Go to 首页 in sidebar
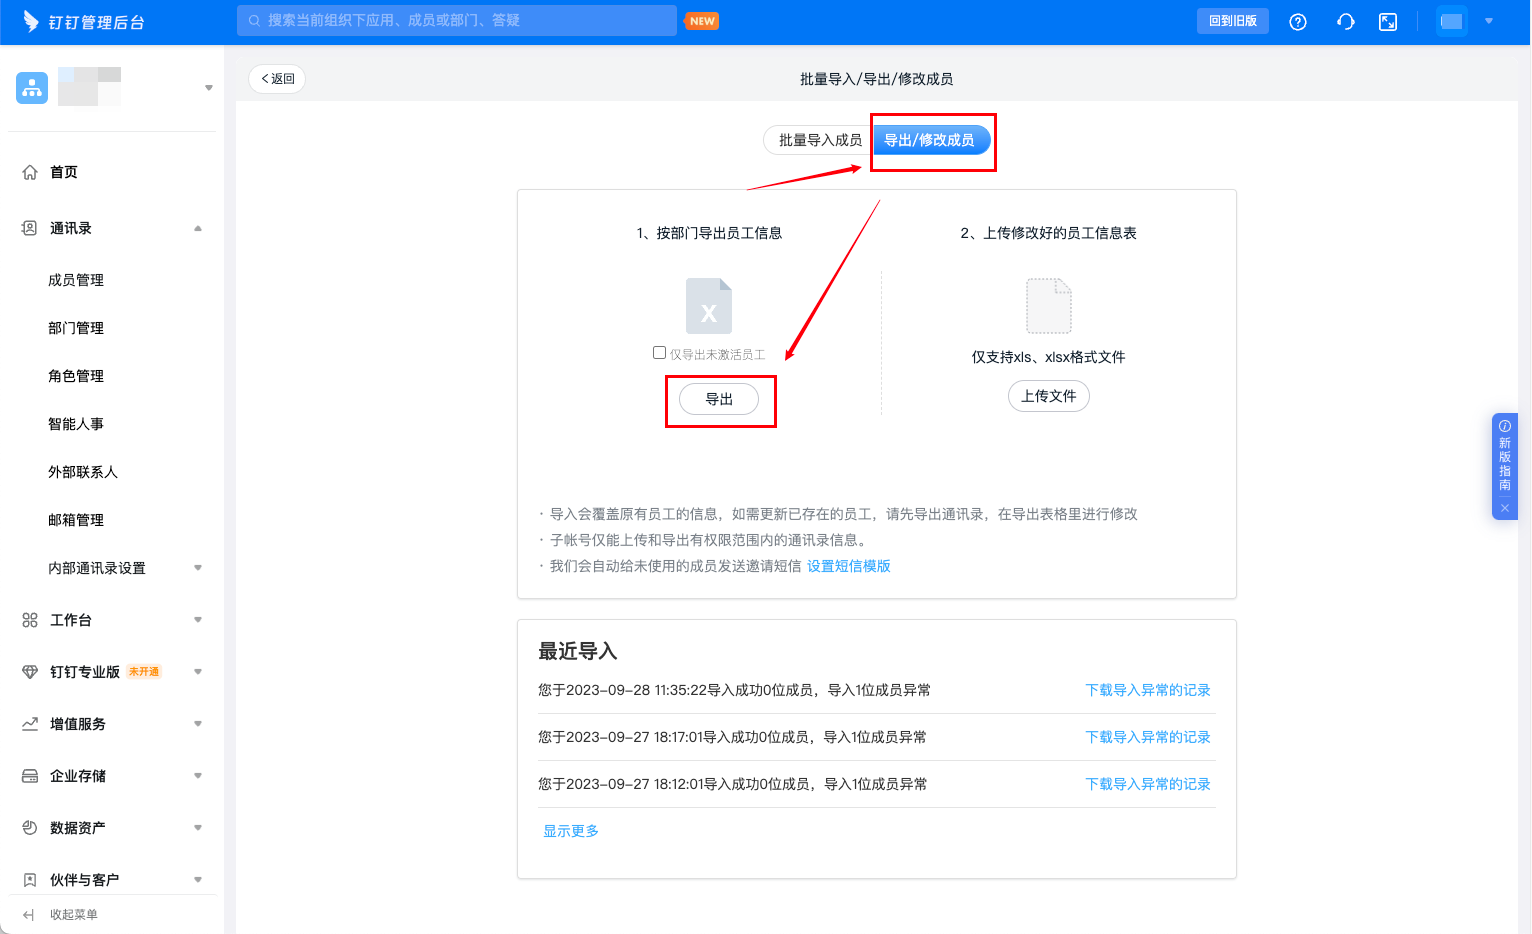1532x934 pixels. click(64, 172)
